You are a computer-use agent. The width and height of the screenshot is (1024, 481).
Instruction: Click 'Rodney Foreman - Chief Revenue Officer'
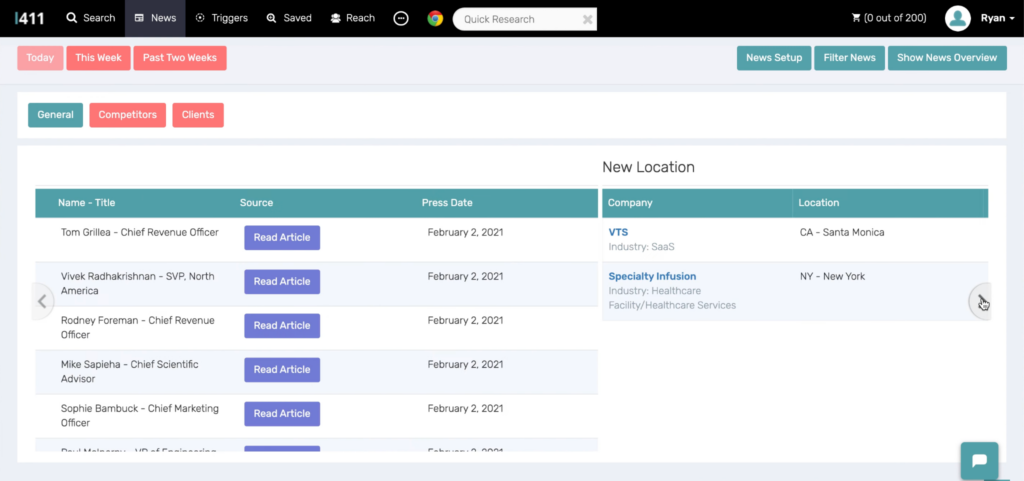click(138, 328)
